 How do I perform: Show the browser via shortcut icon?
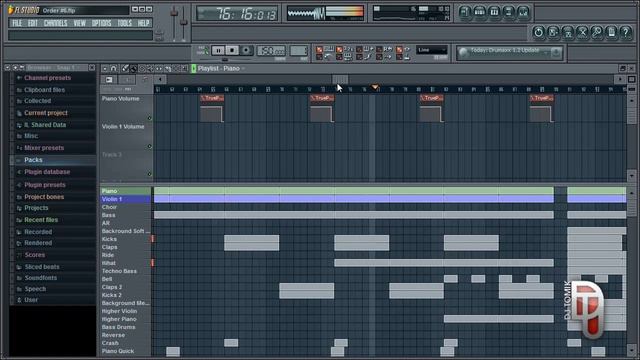point(509,12)
